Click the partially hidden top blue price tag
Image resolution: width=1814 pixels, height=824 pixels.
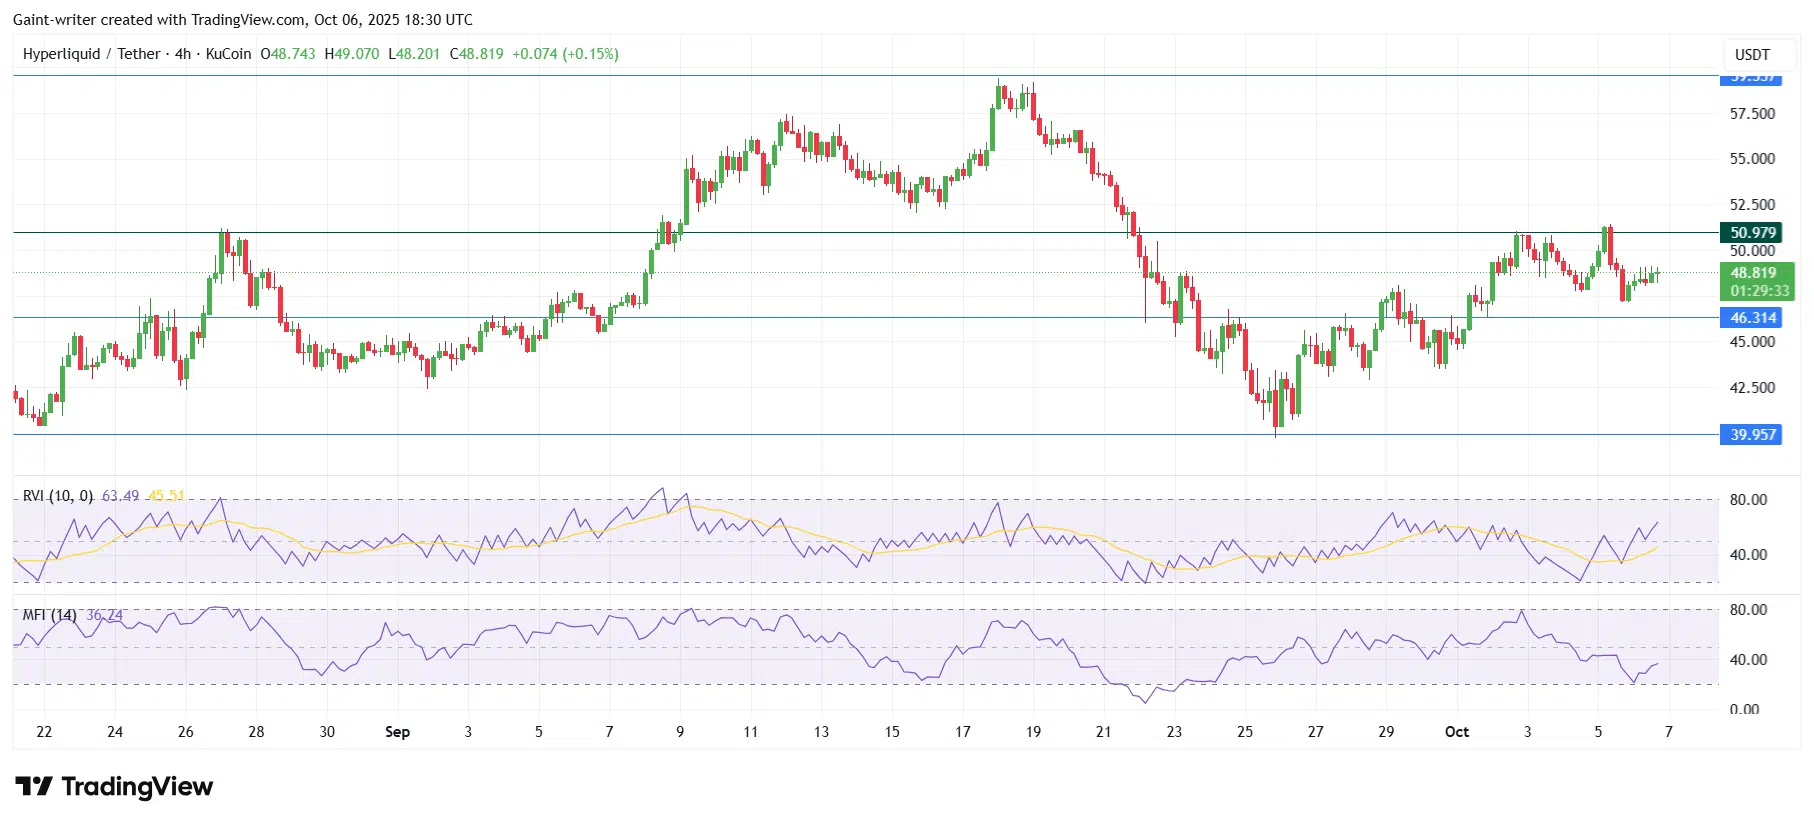tap(1752, 78)
